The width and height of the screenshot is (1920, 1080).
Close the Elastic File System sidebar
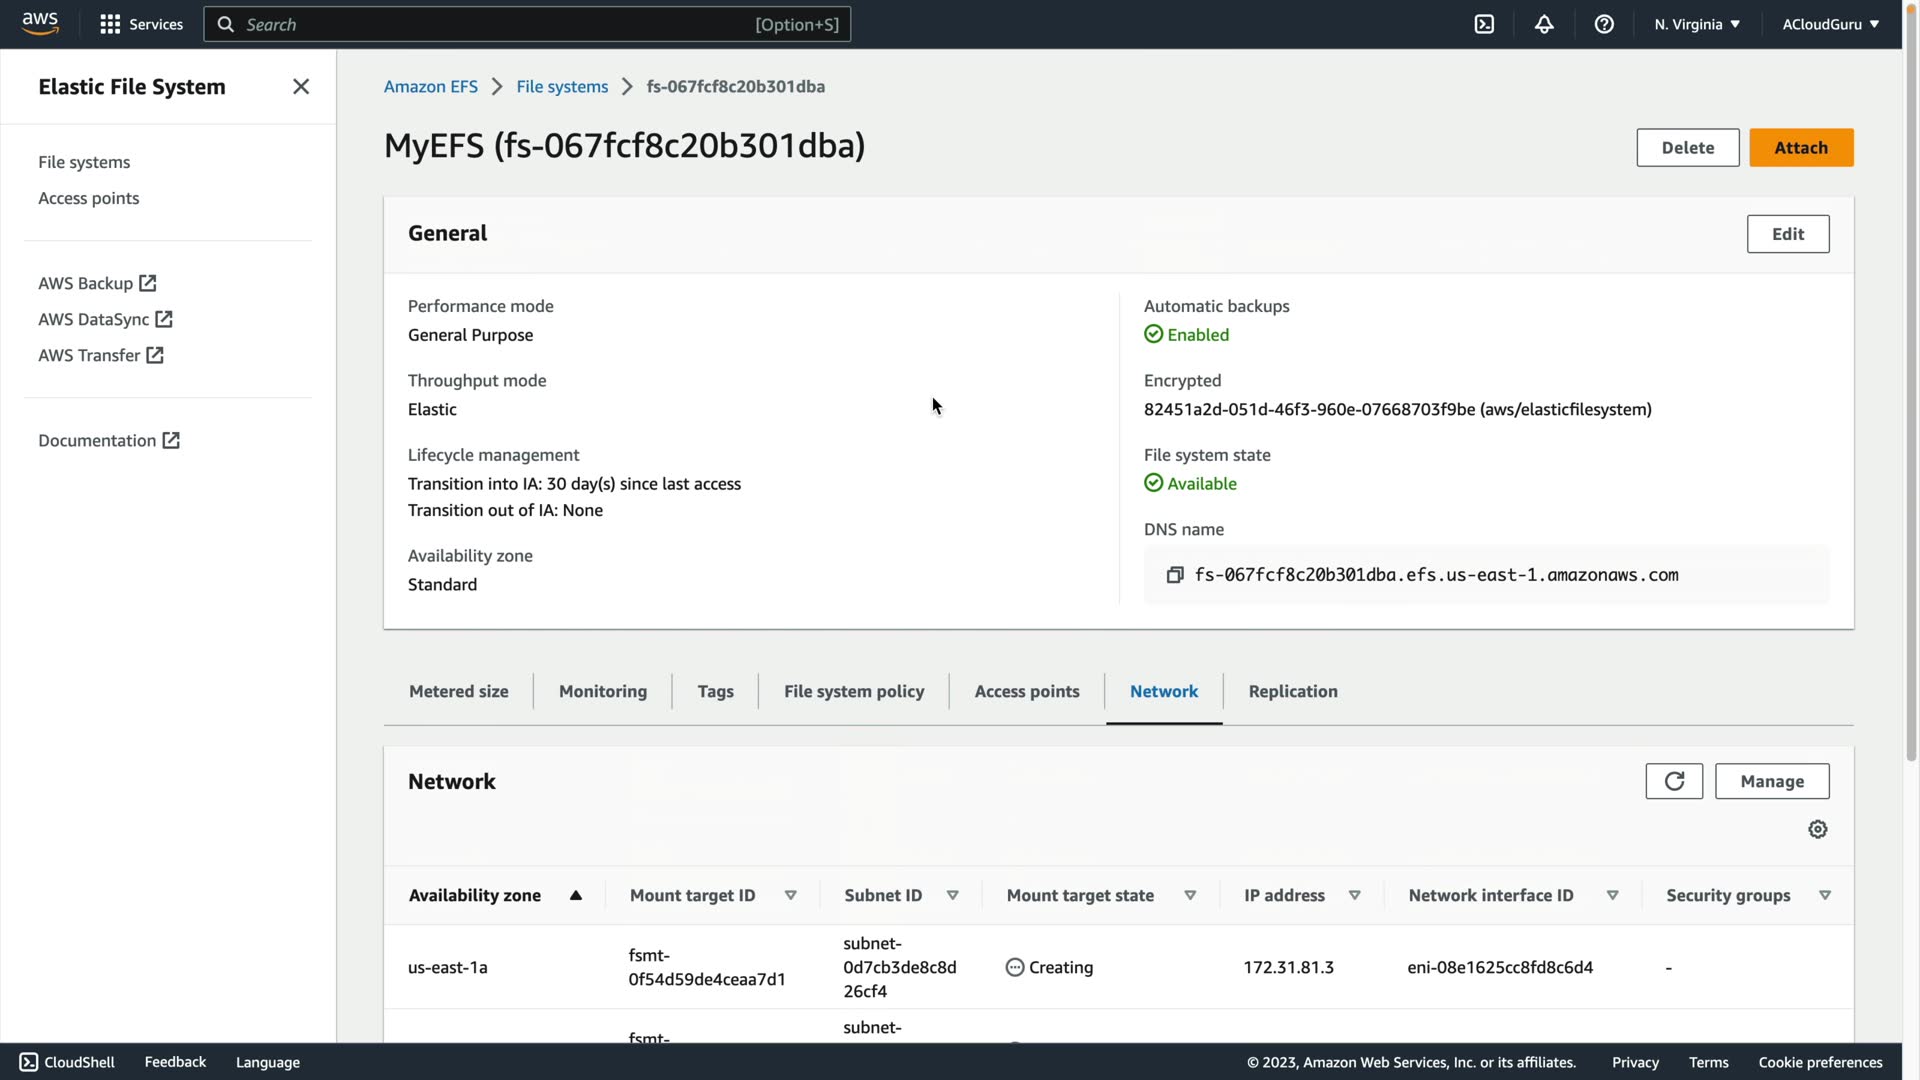tap(301, 87)
